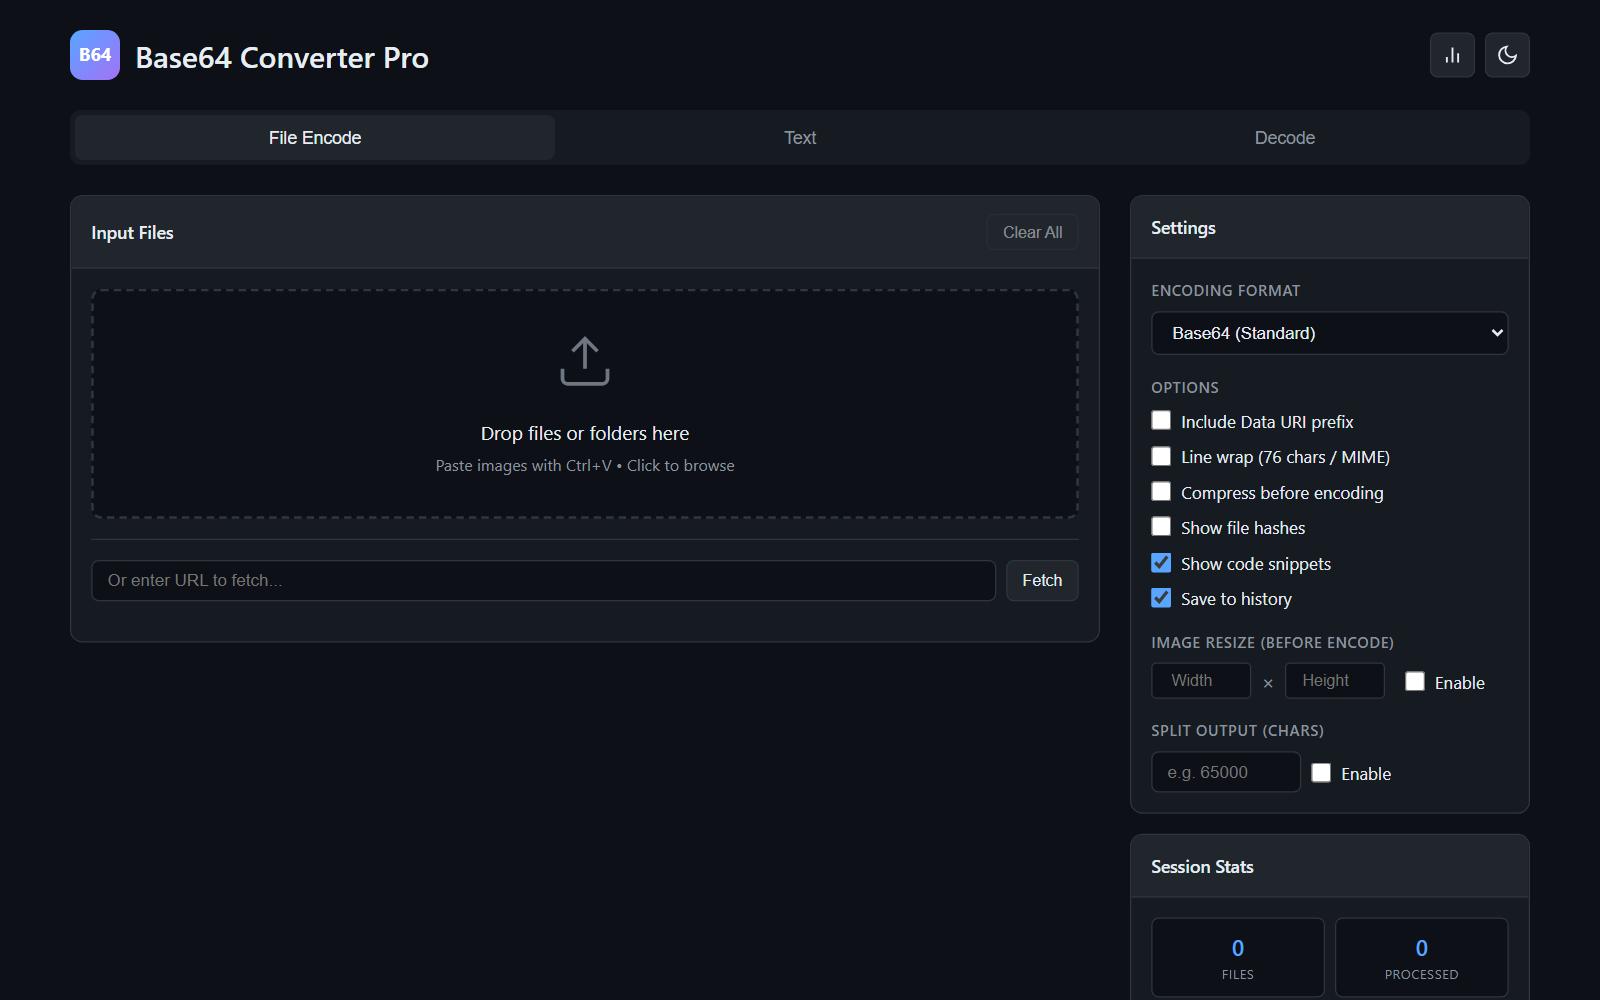1600x1000 pixels.
Task: Select the File Encode tab
Action: tap(315, 138)
